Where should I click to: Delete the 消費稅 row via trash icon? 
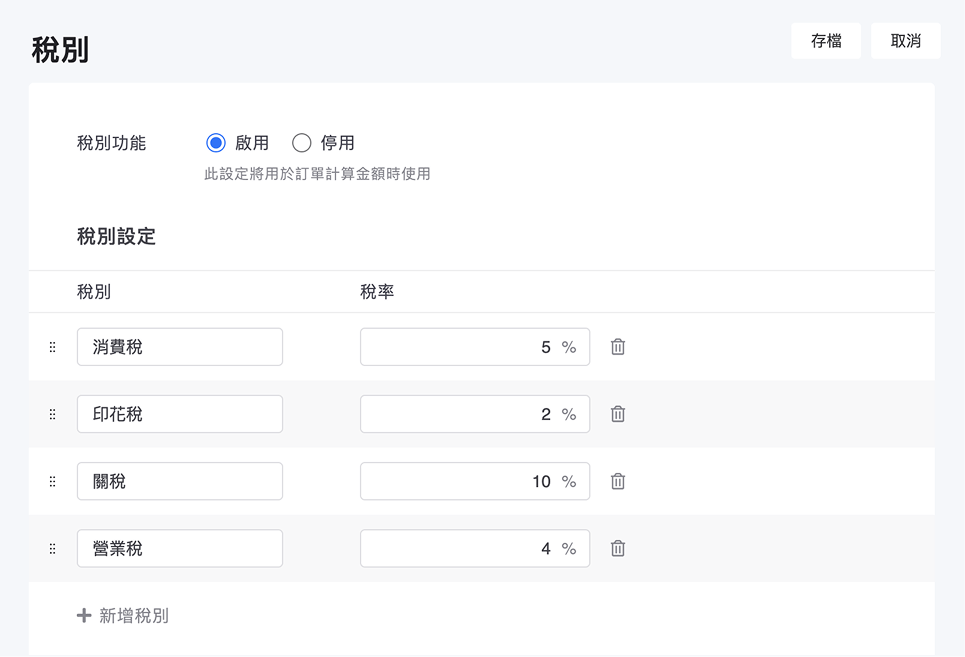tap(618, 347)
